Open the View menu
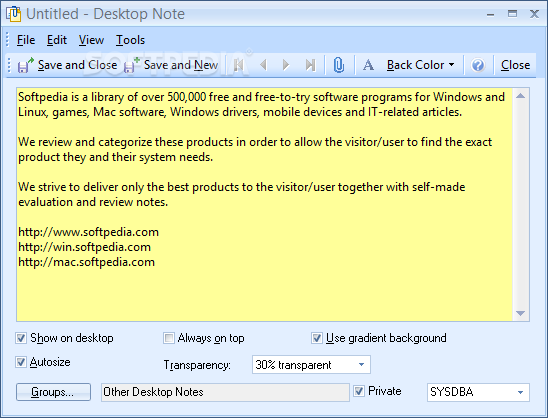The height and width of the screenshot is (418, 548). click(91, 40)
